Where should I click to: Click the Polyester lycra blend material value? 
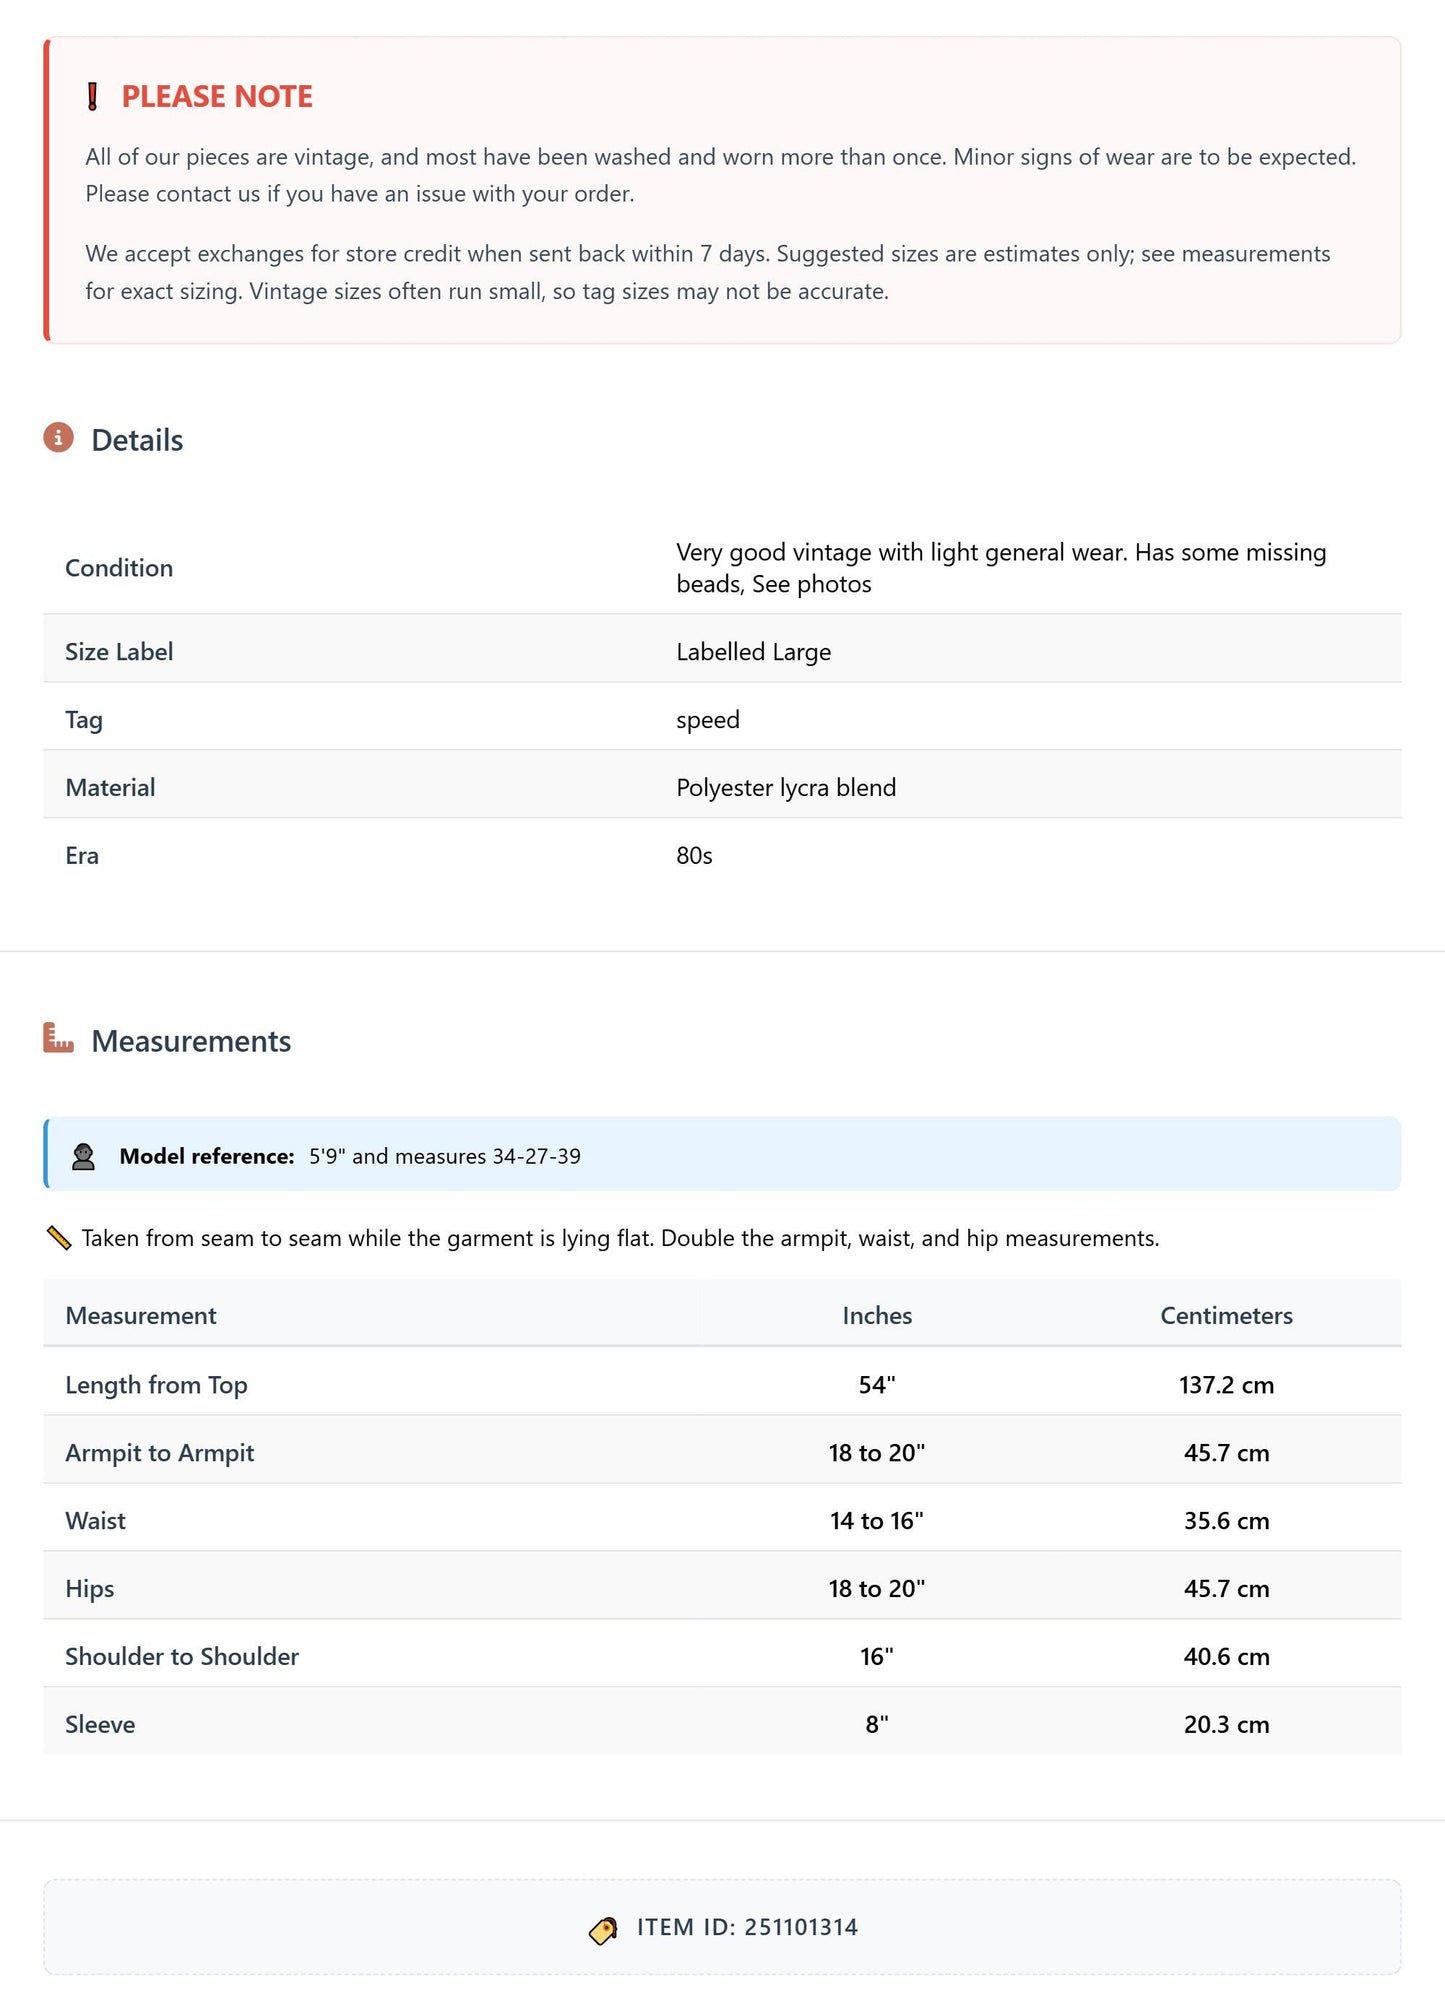click(x=786, y=788)
